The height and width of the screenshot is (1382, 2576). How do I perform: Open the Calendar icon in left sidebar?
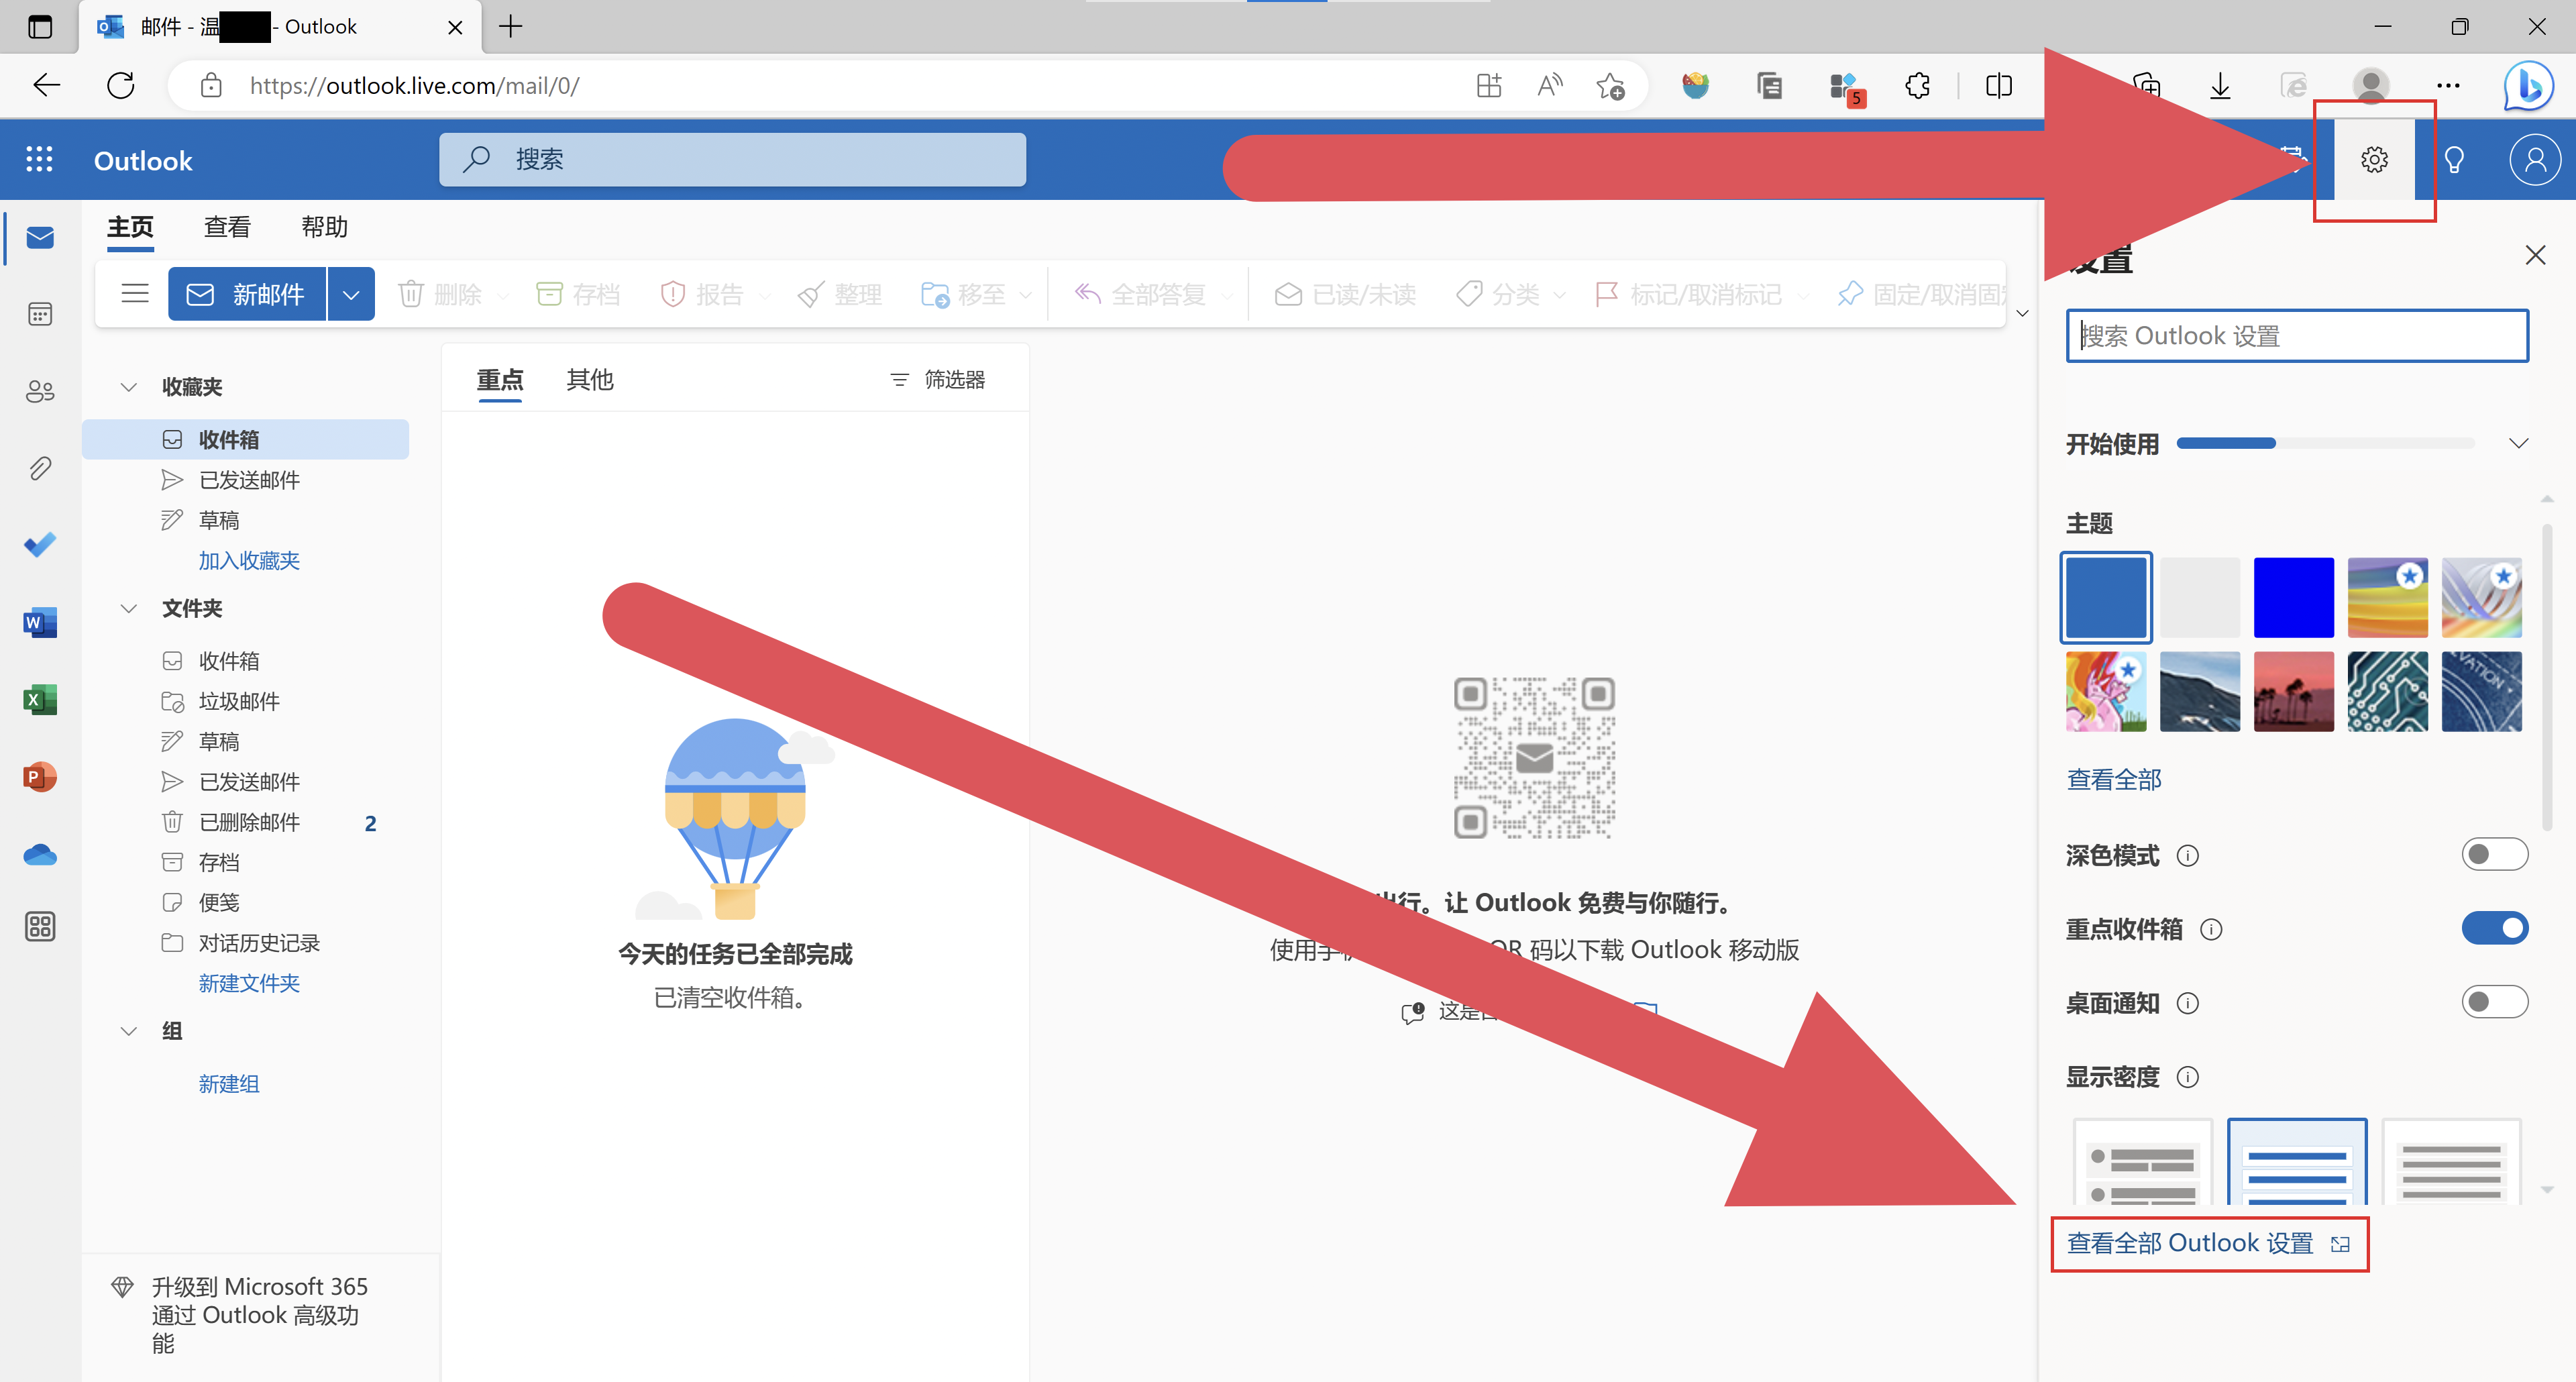point(40,315)
